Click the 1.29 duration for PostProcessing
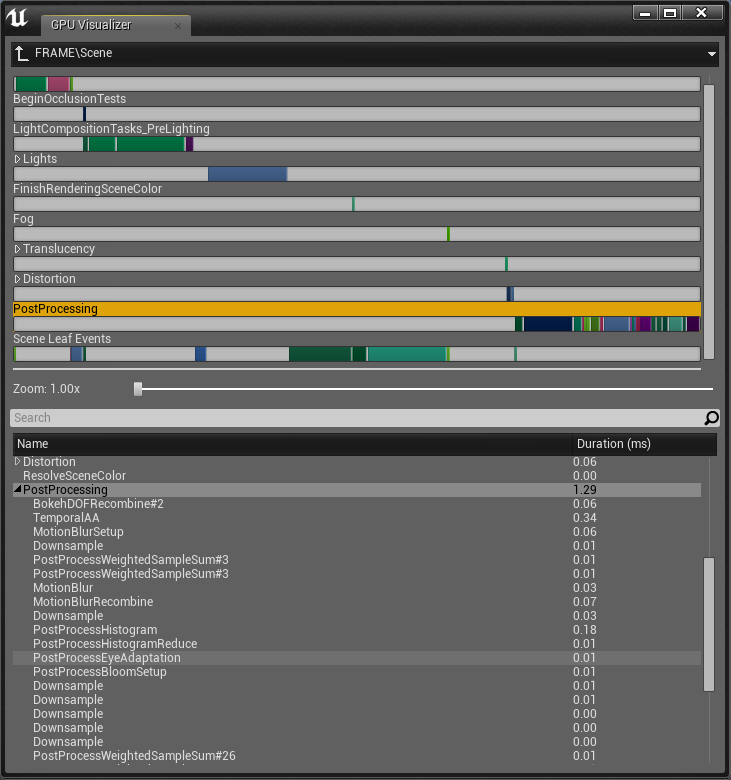The image size is (731, 780). (x=585, y=490)
